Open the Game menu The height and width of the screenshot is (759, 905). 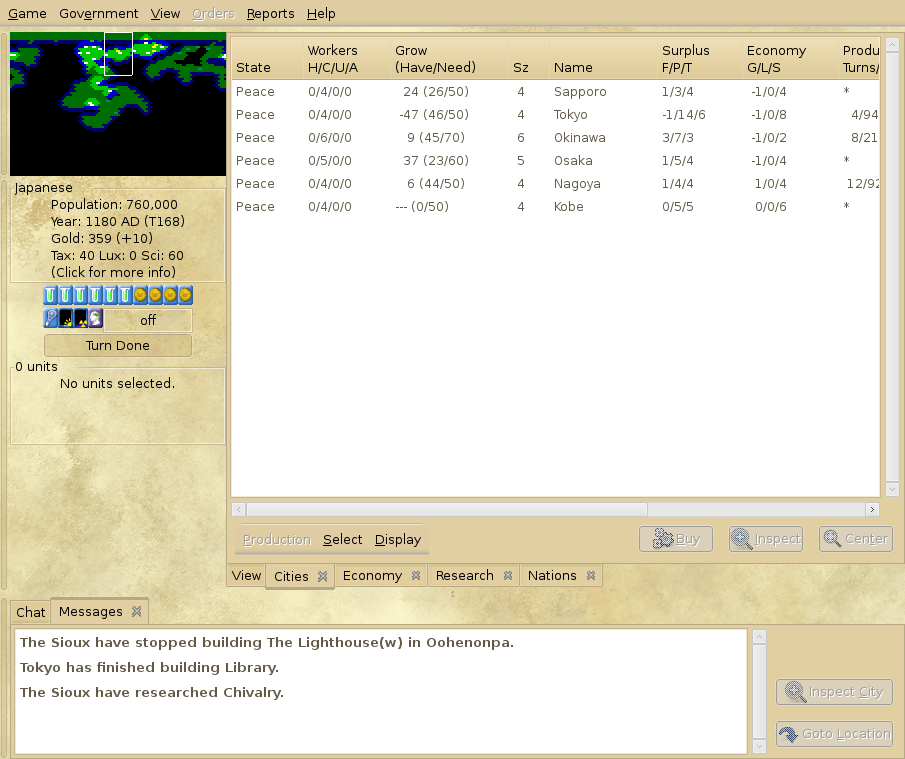(27, 13)
